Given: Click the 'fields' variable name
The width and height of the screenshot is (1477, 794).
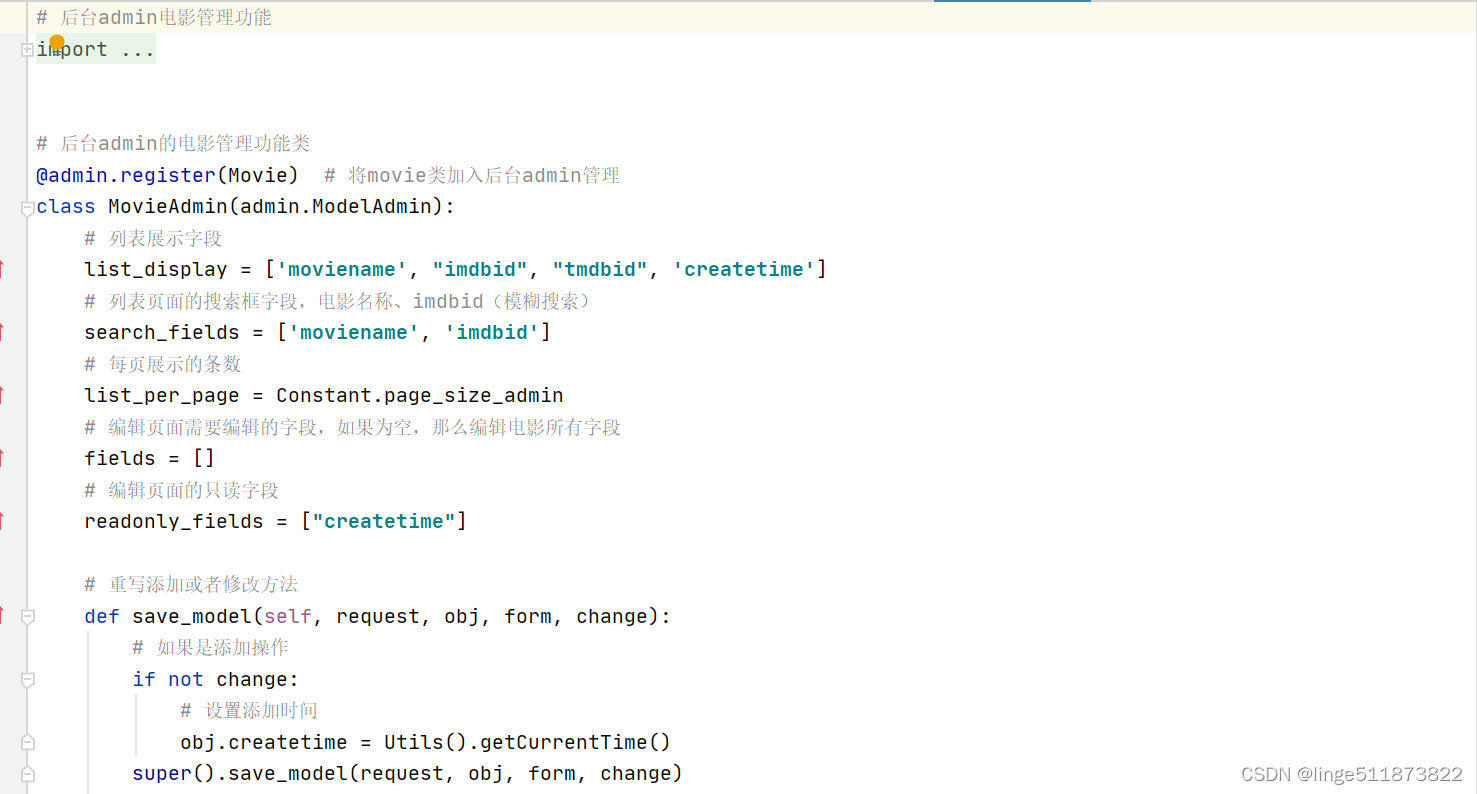Looking at the screenshot, I should coord(120,458).
